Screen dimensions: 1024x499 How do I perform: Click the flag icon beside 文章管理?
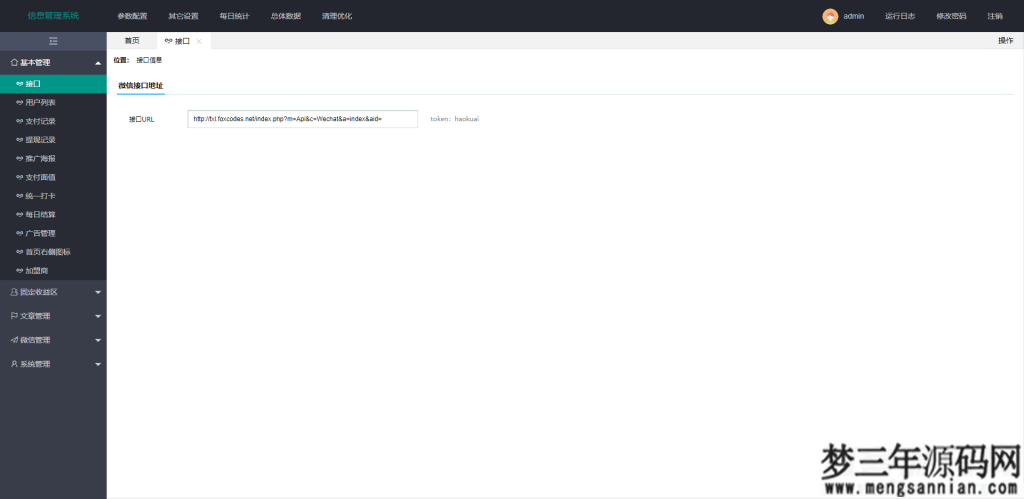14,316
